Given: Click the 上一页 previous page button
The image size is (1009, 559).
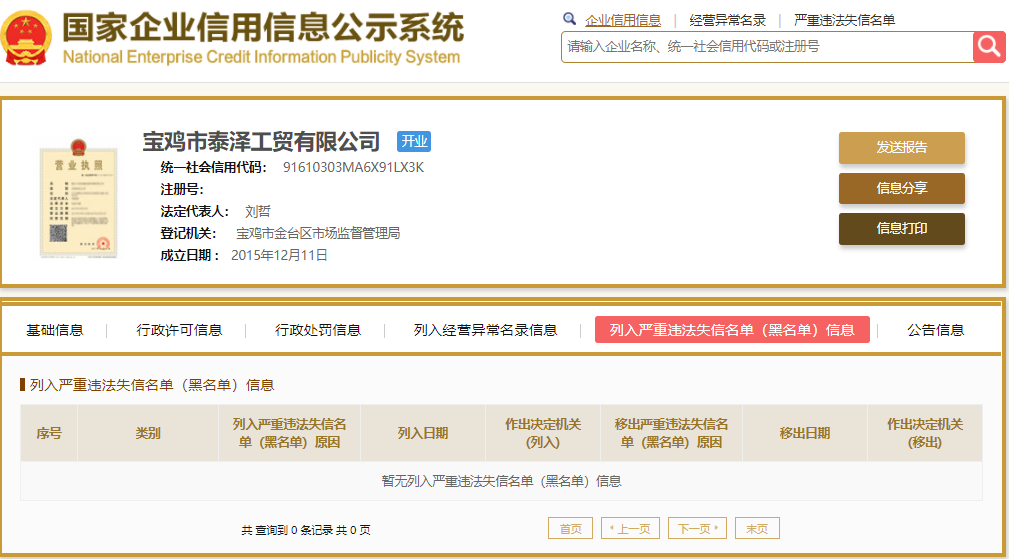Looking at the screenshot, I should tap(630, 528).
